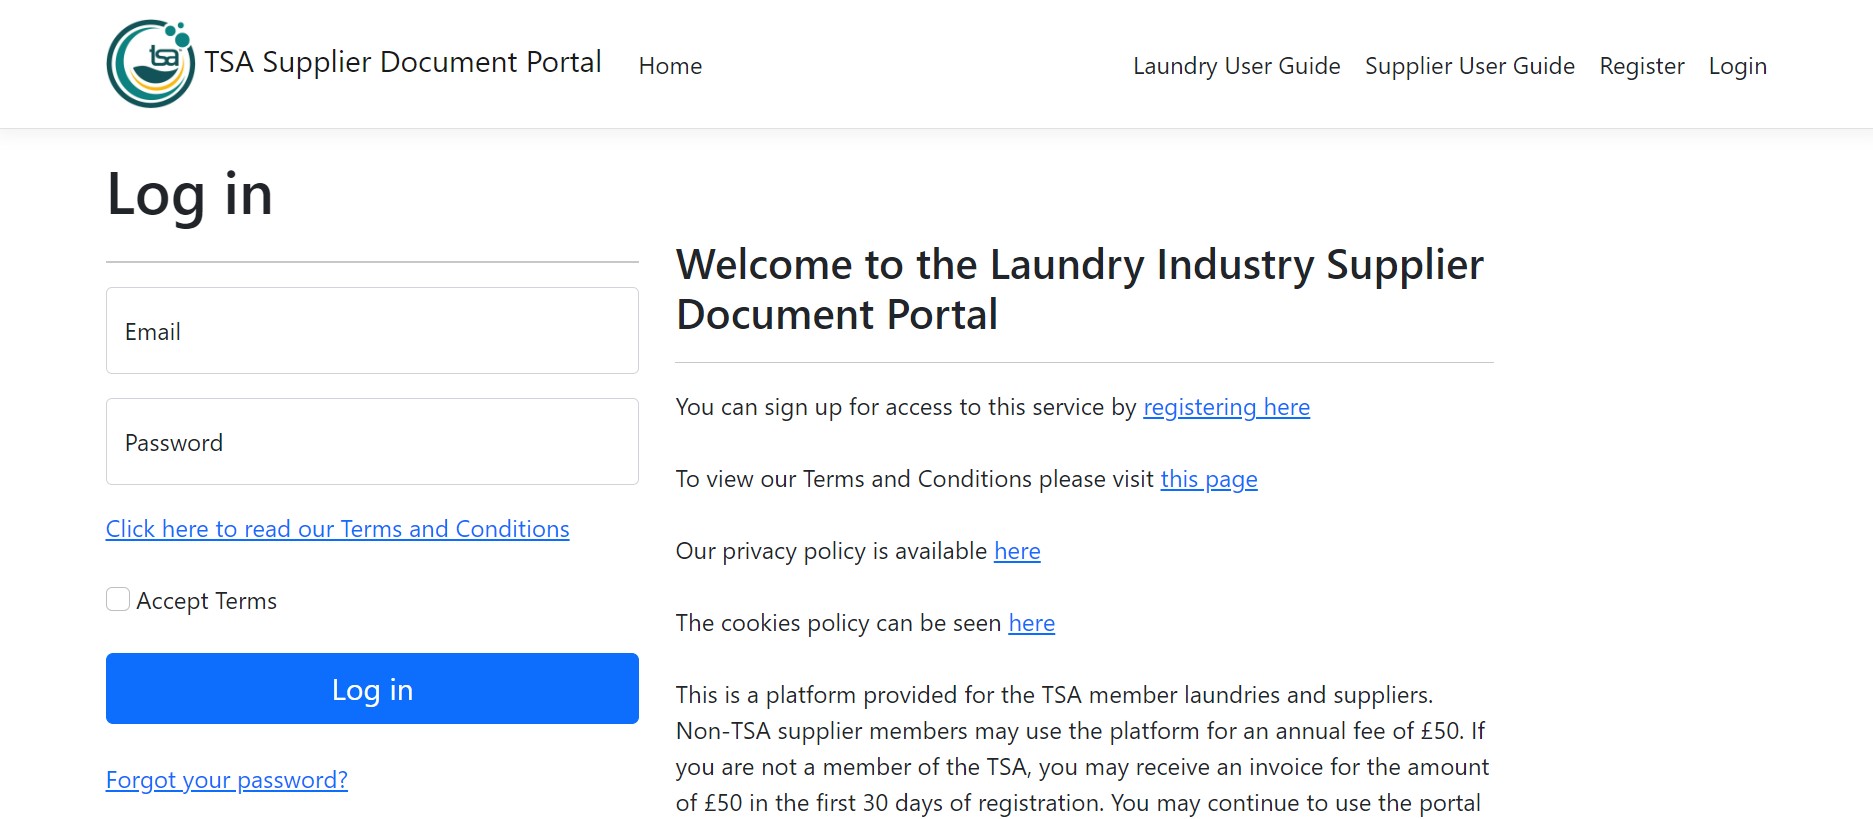Follow the 'Forgot your password?' link
Image resolution: width=1873 pixels, height=819 pixels.
point(227,780)
